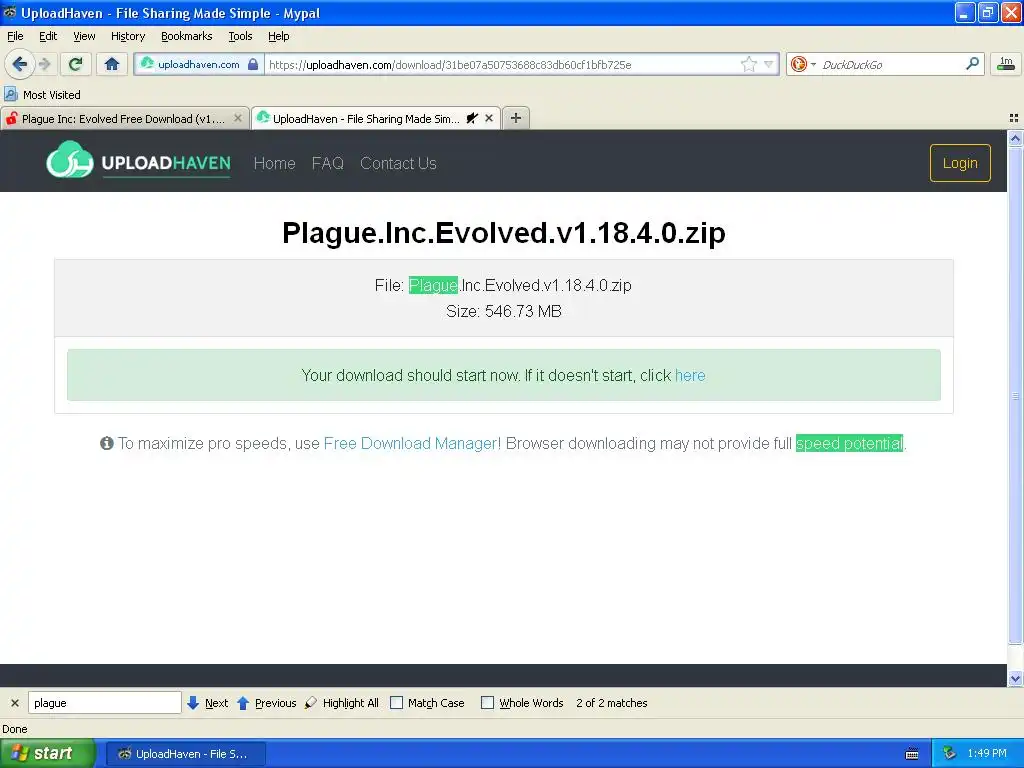Find Next match with the down arrow
The image size is (1024, 768).
(x=207, y=703)
